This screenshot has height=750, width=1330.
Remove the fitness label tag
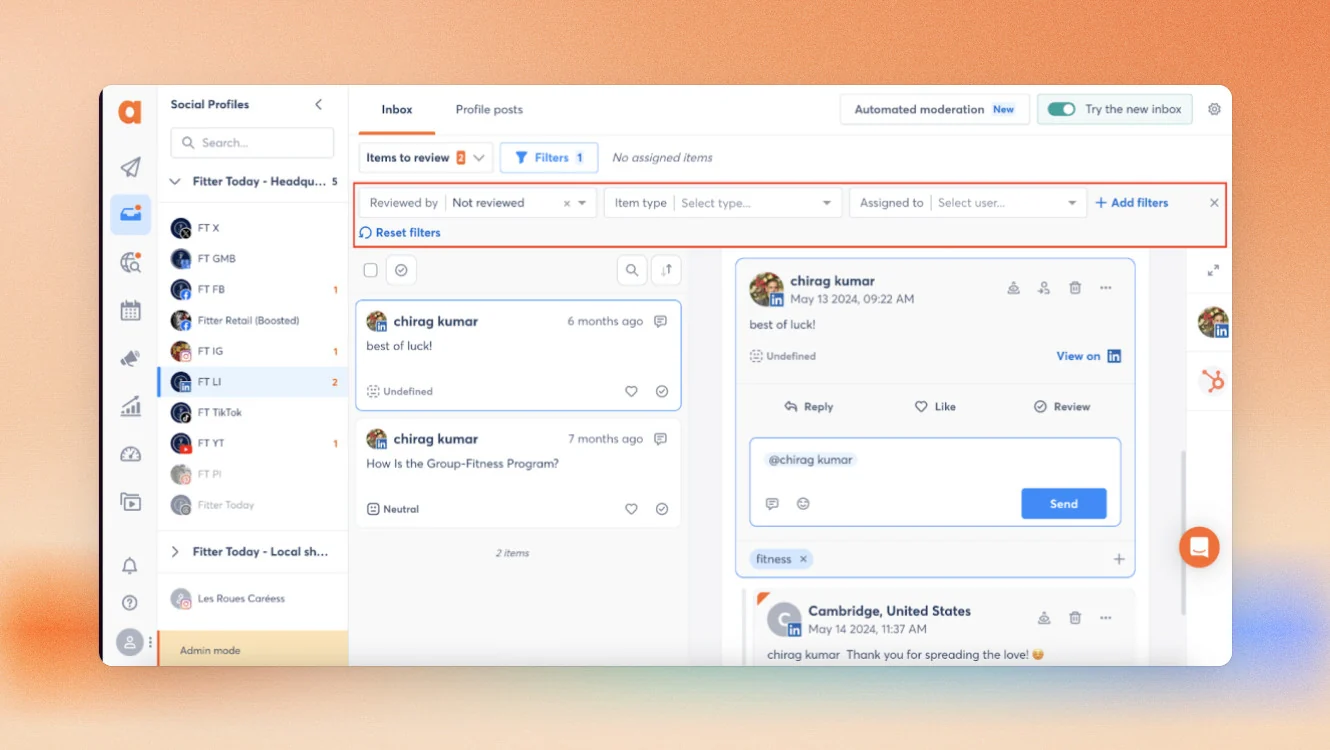tap(803, 559)
